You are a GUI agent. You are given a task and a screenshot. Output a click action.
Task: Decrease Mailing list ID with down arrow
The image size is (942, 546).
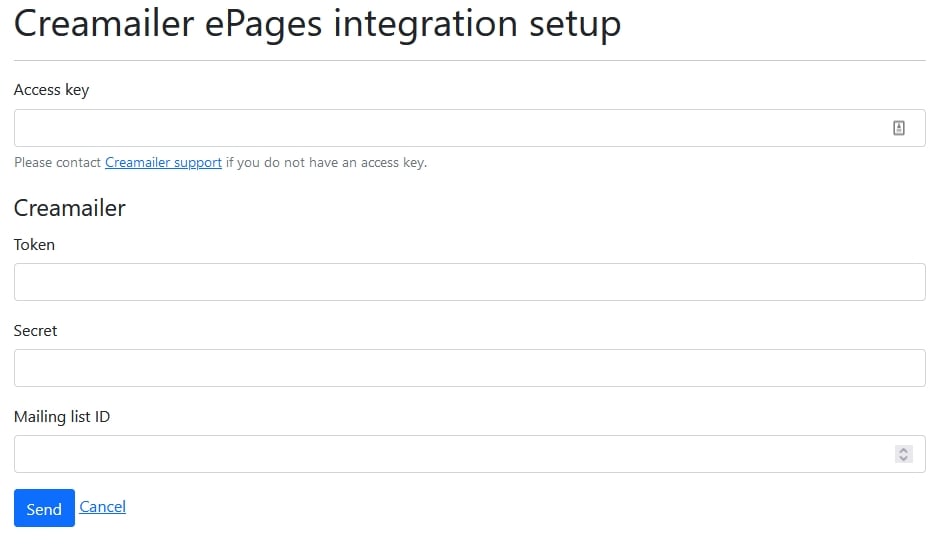click(x=904, y=458)
